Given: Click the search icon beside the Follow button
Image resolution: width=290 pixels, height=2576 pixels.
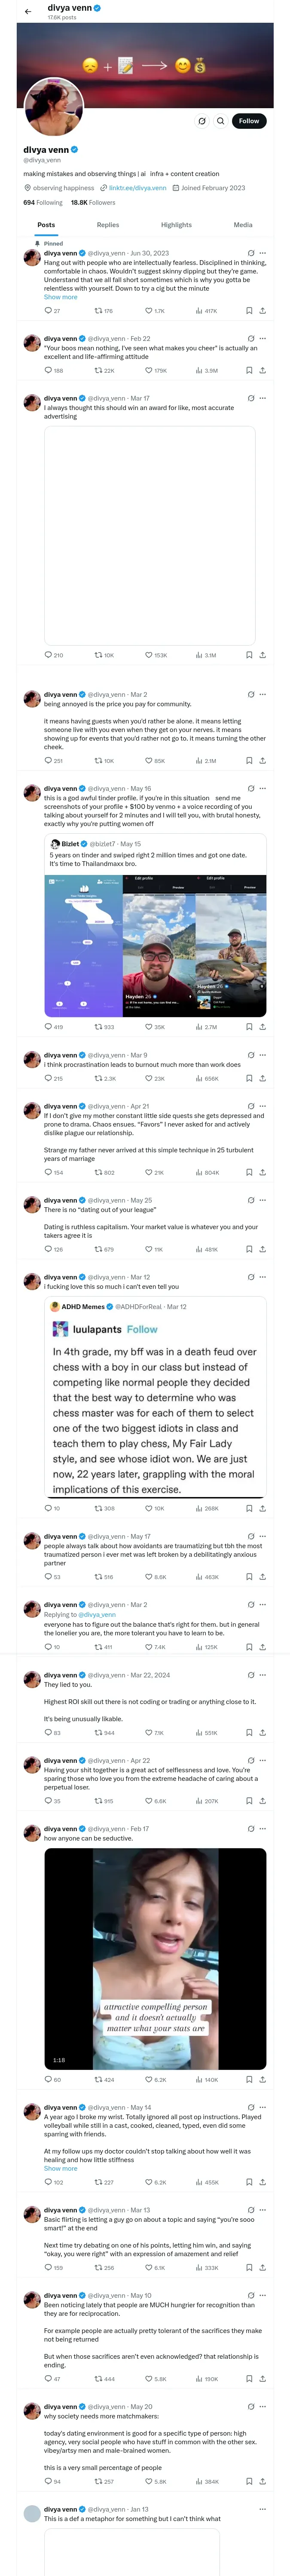Looking at the screenshot, I should (x=202, y=121).
